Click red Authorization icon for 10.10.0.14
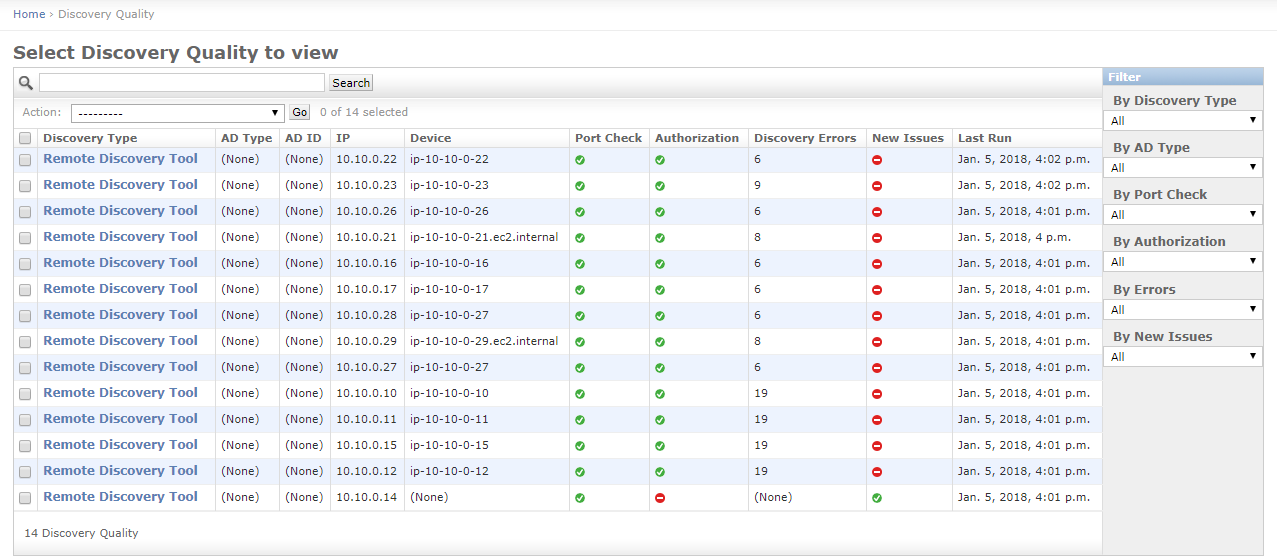The height and width of the screenshot is (560, 1277). coord(660,498)
